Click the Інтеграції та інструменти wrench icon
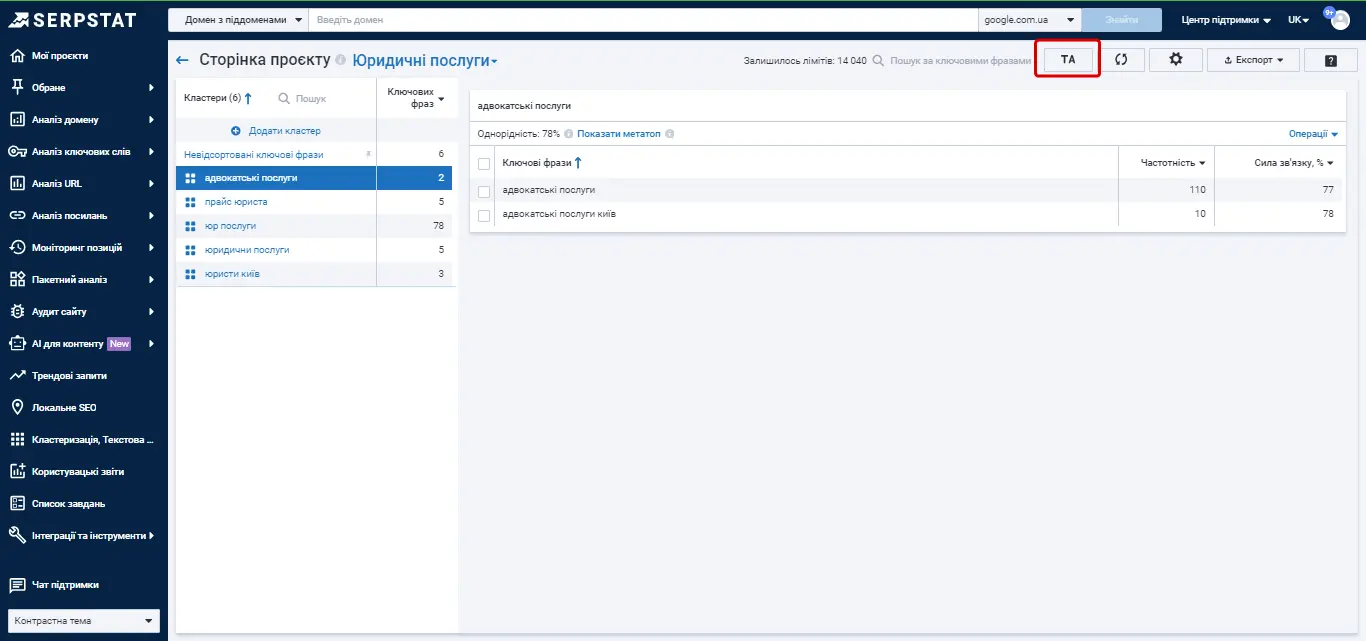 click(17, 536)
